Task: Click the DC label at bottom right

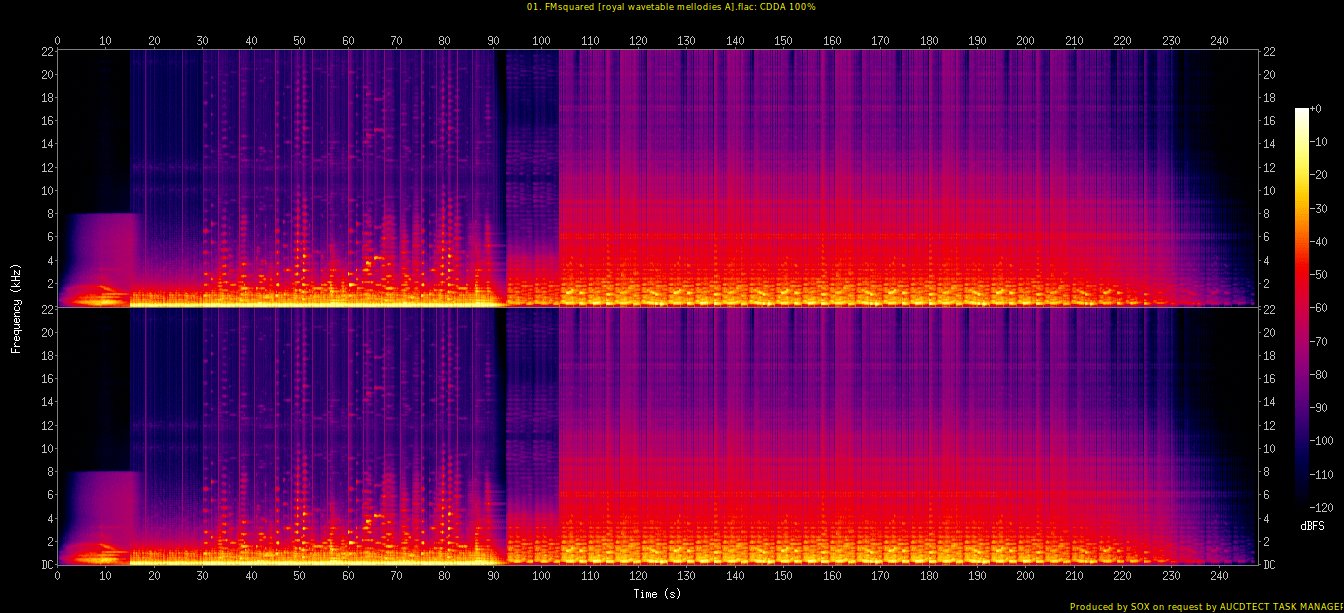Action: [1270, 564]
